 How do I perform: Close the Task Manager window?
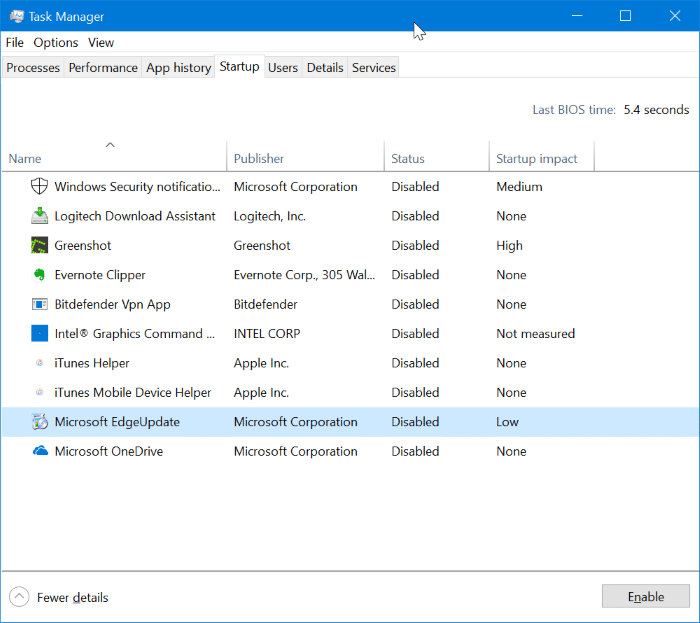[x=675, y=16]
